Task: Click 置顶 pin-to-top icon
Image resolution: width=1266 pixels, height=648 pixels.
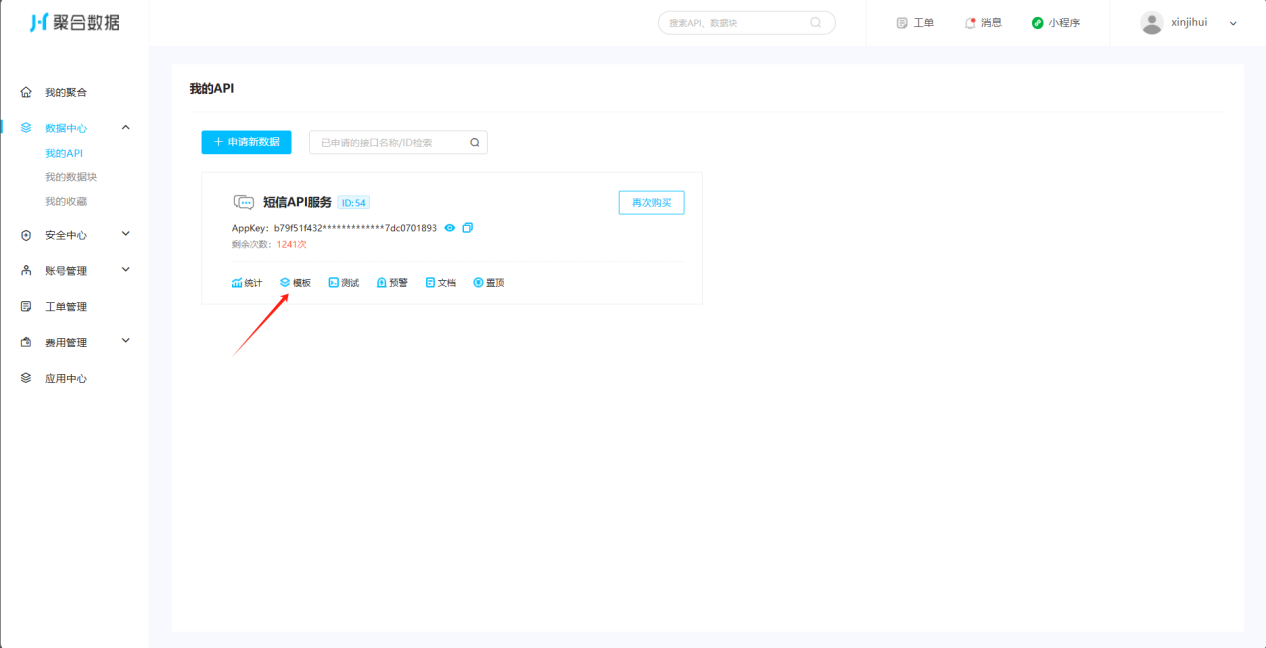Action: 478,283
